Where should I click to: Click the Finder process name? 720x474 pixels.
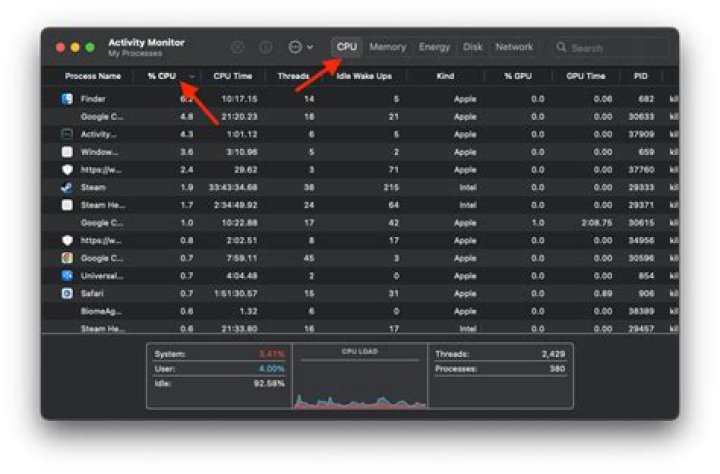[93, 99]
